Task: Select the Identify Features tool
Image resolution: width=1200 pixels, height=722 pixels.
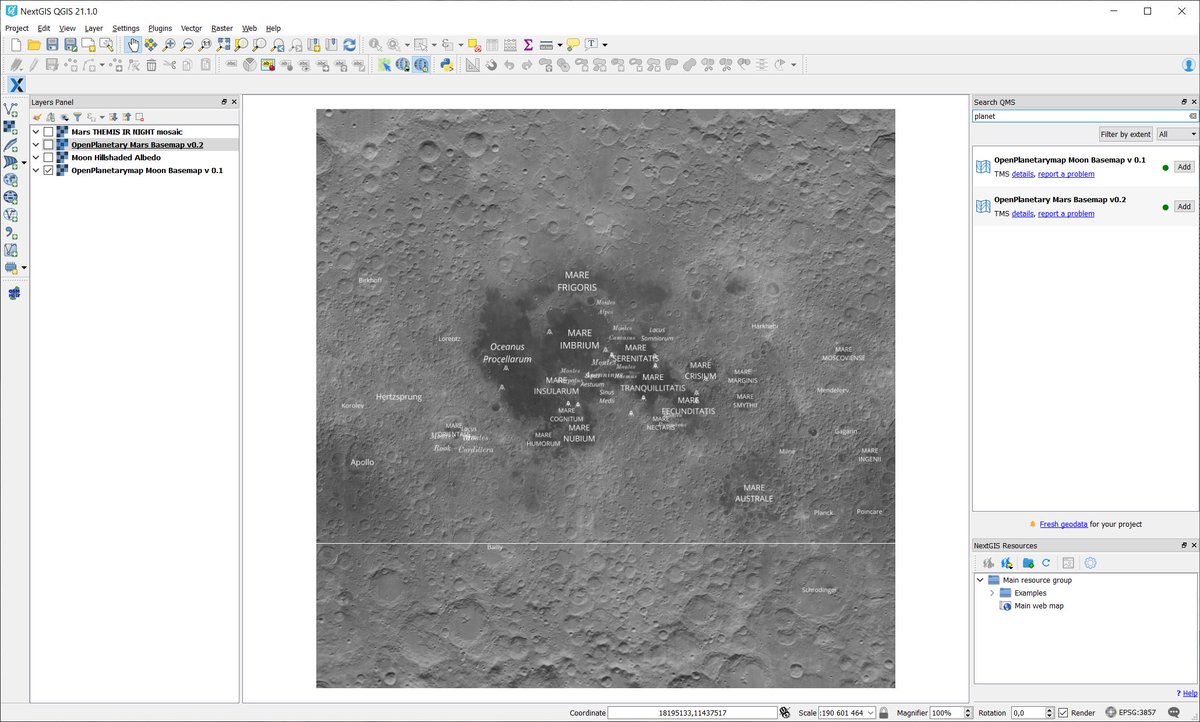Action: point(374,45)
